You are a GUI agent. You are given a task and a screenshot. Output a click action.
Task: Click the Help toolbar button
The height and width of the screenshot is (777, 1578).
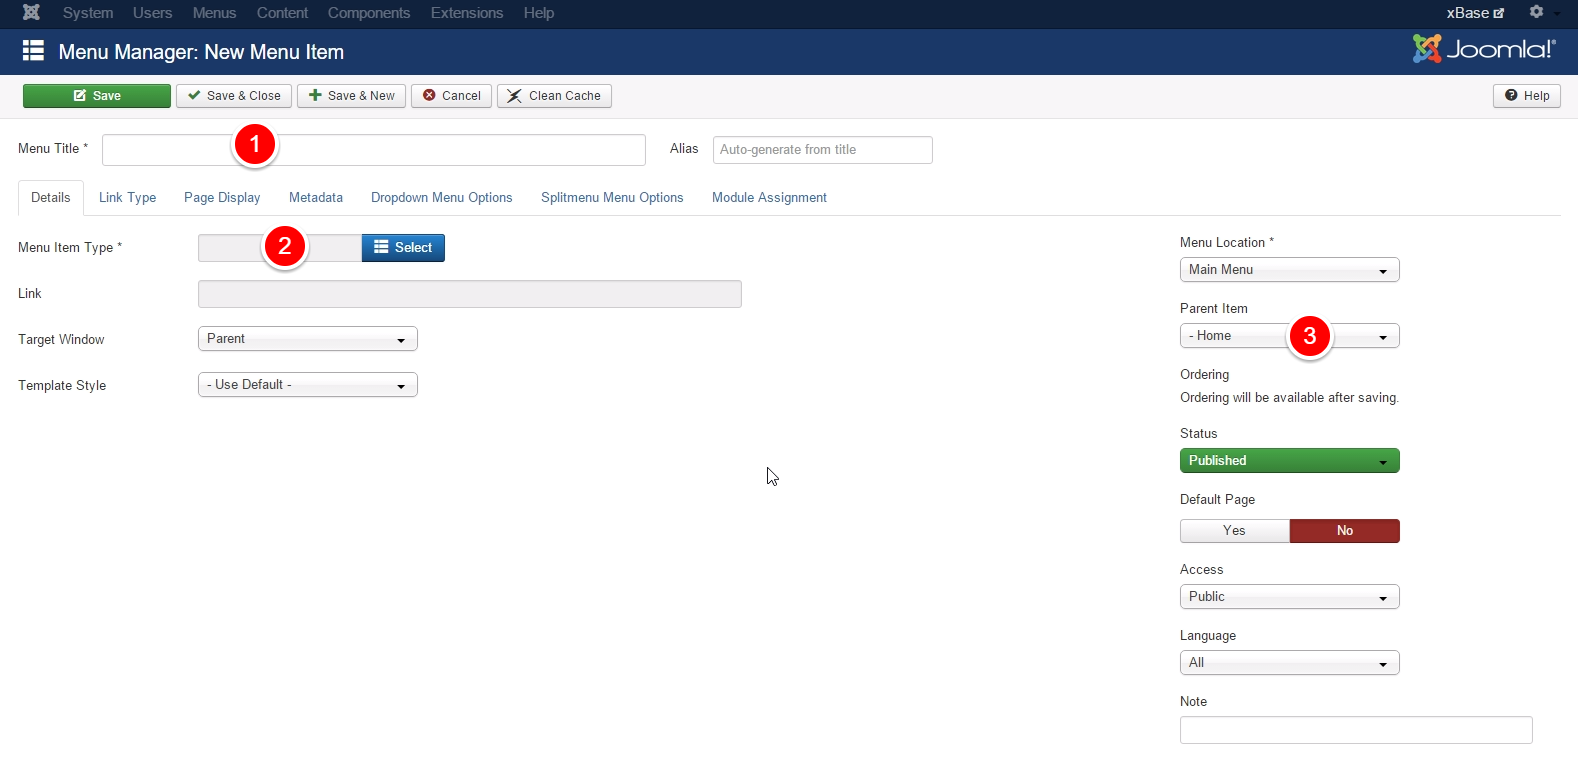tap(1527, 96)
